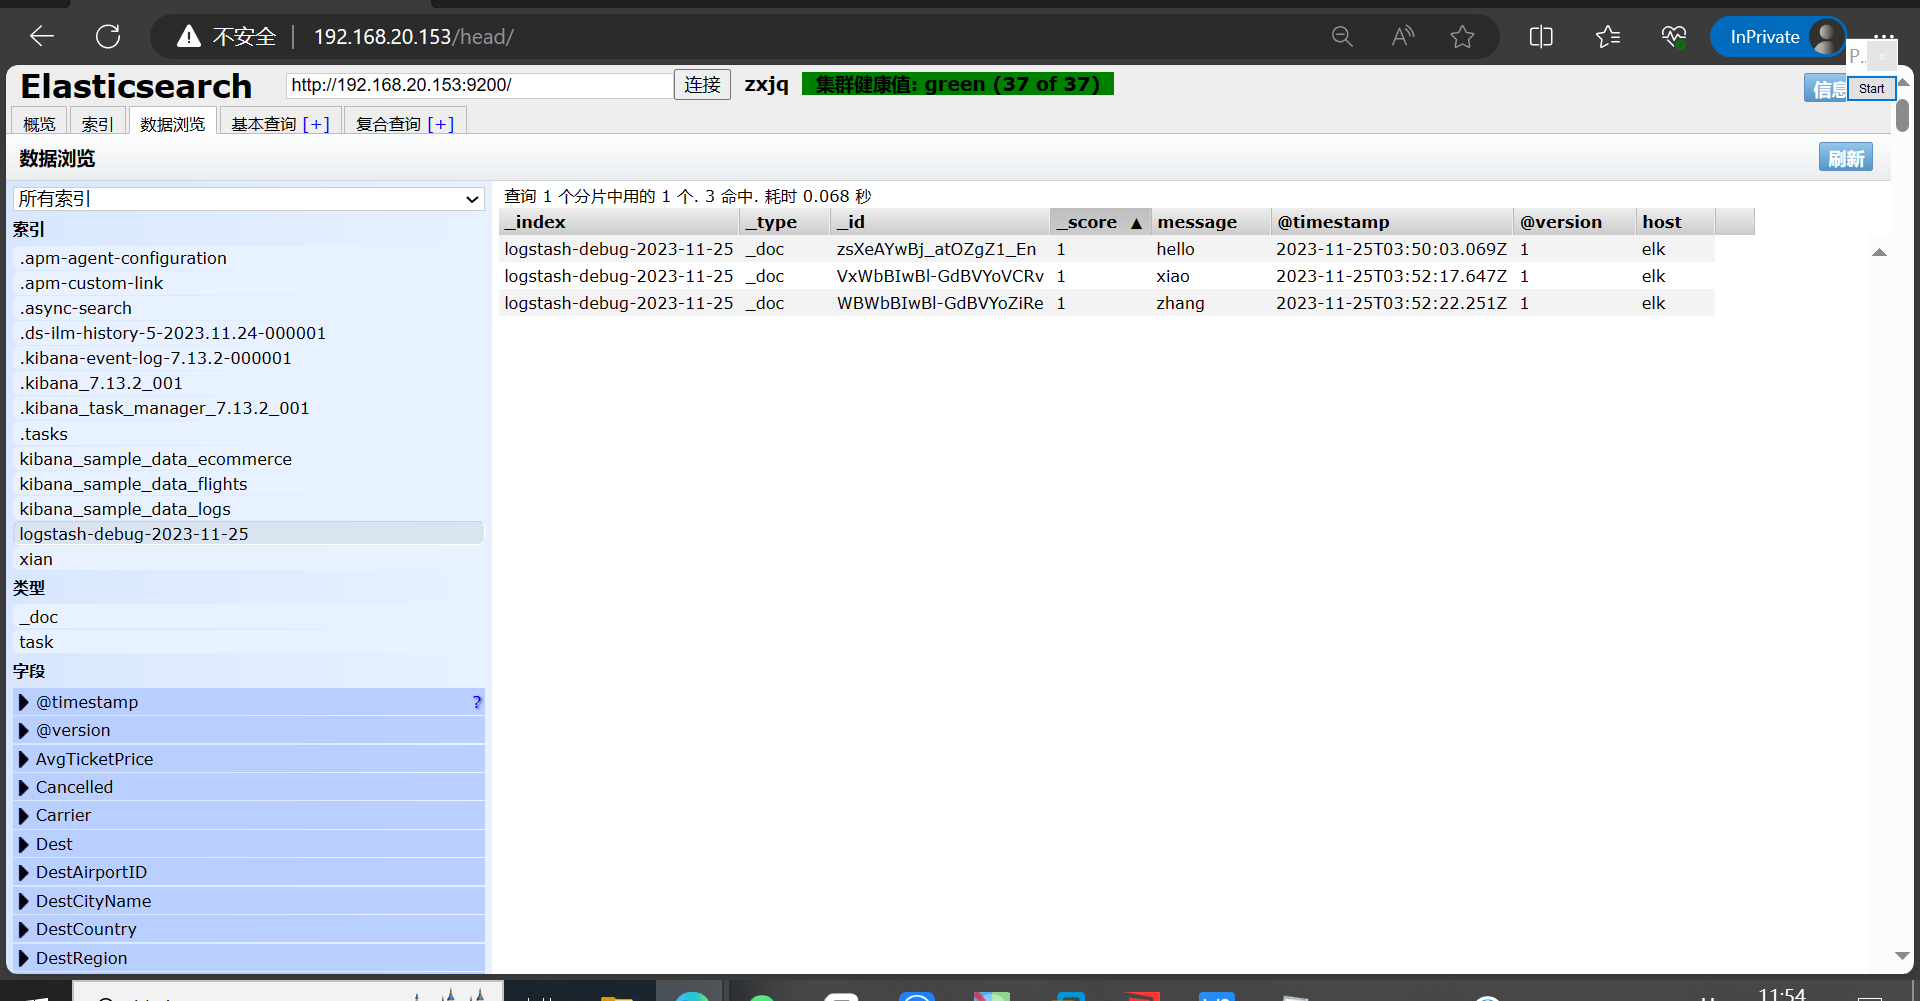This screenshot has width=1920, height=1001.
Task: Open the 信息 info button
Action: 1826,89
